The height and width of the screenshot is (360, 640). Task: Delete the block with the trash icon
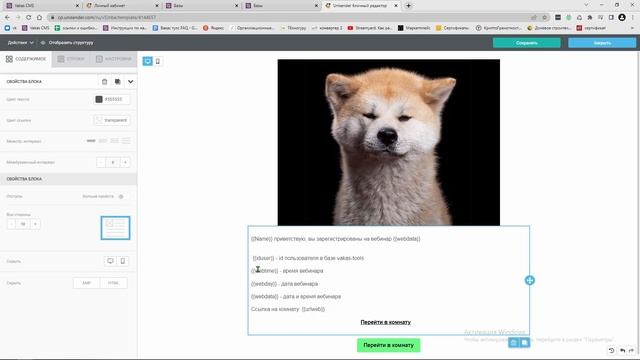pos(104,82)
